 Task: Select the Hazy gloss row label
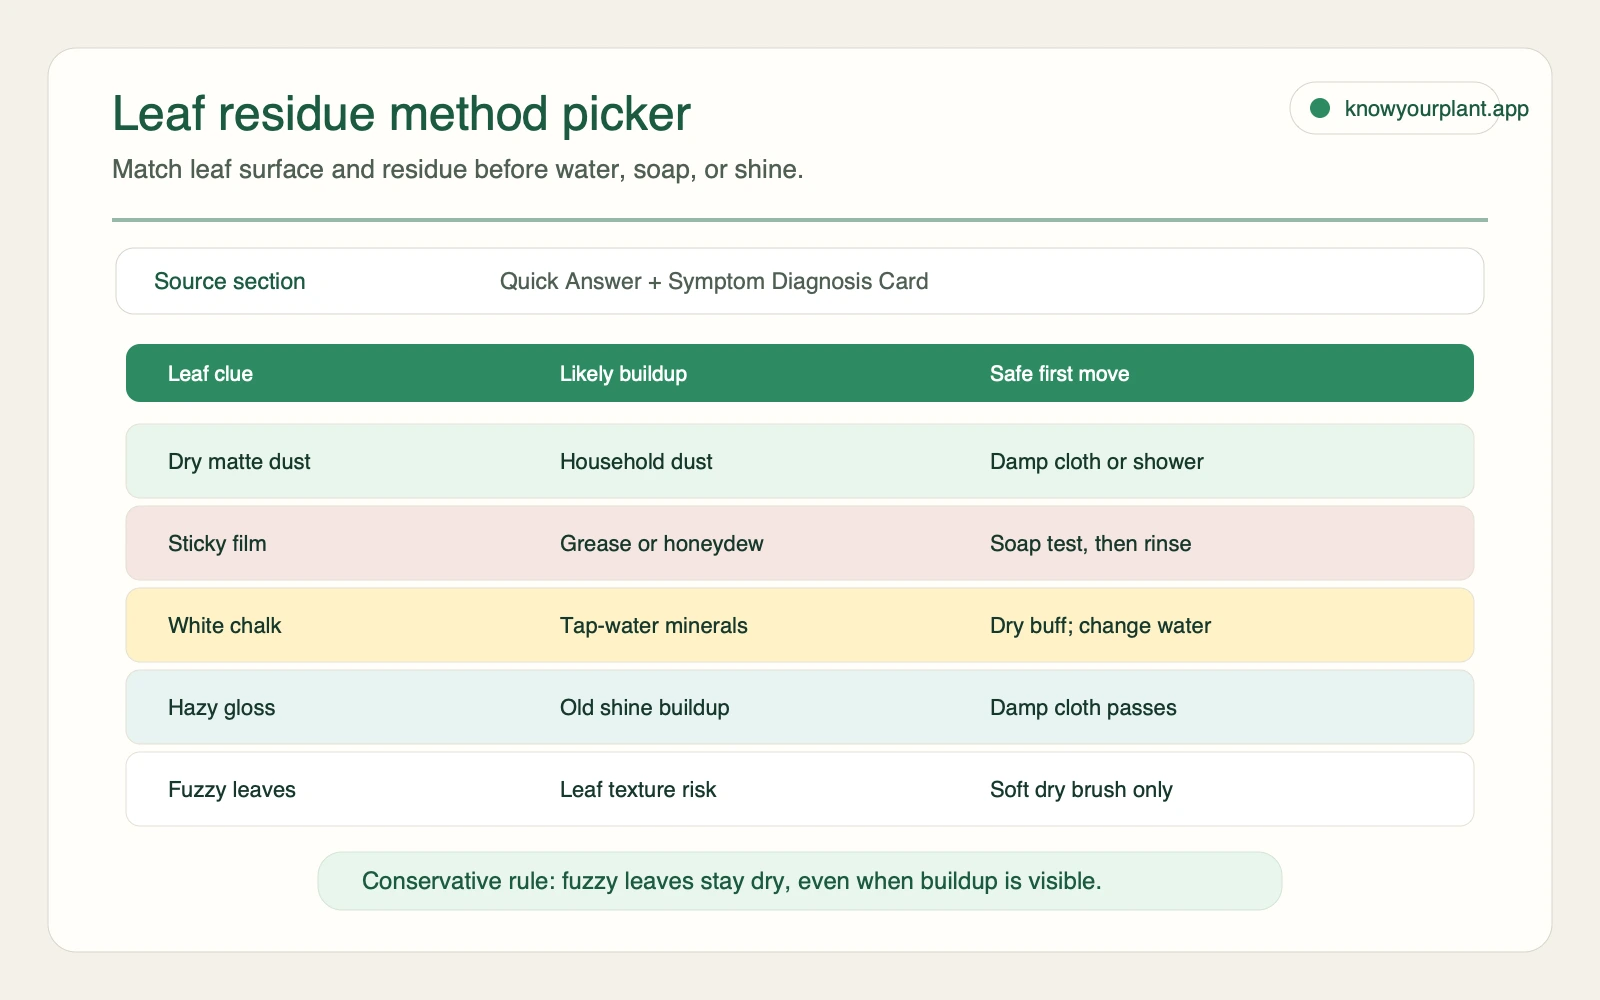[221, 708]
